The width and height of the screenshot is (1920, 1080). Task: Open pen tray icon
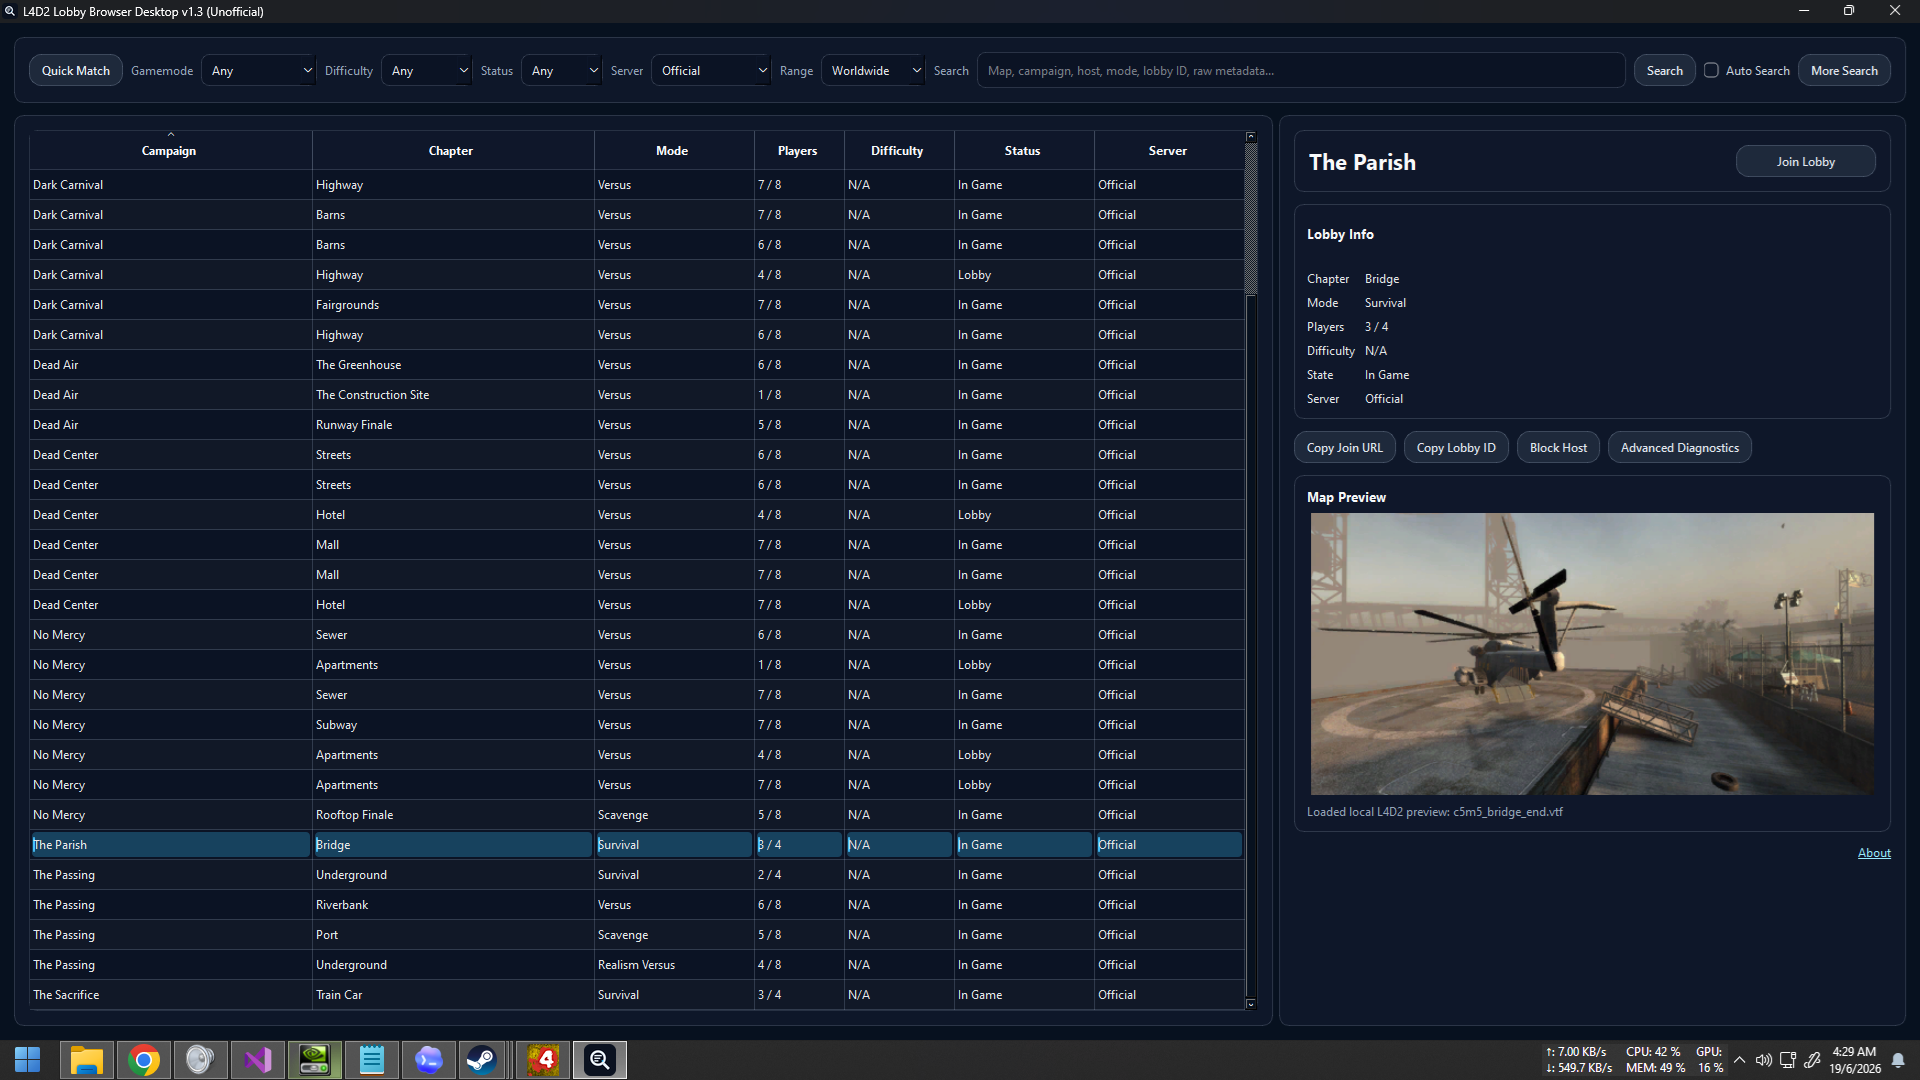click(1812, 1060)
